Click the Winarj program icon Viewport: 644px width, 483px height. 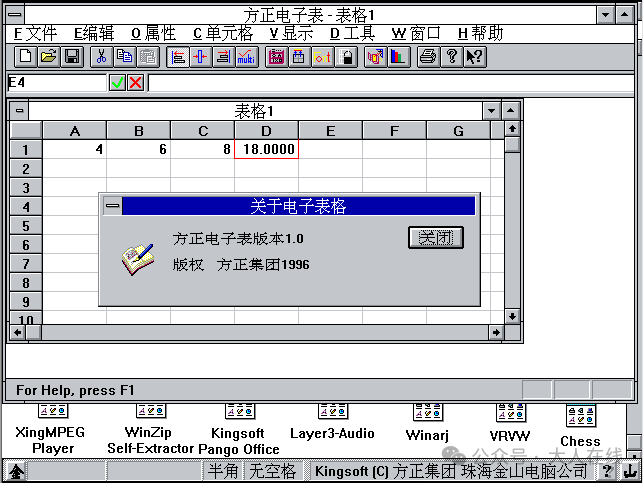pos(428,412)
